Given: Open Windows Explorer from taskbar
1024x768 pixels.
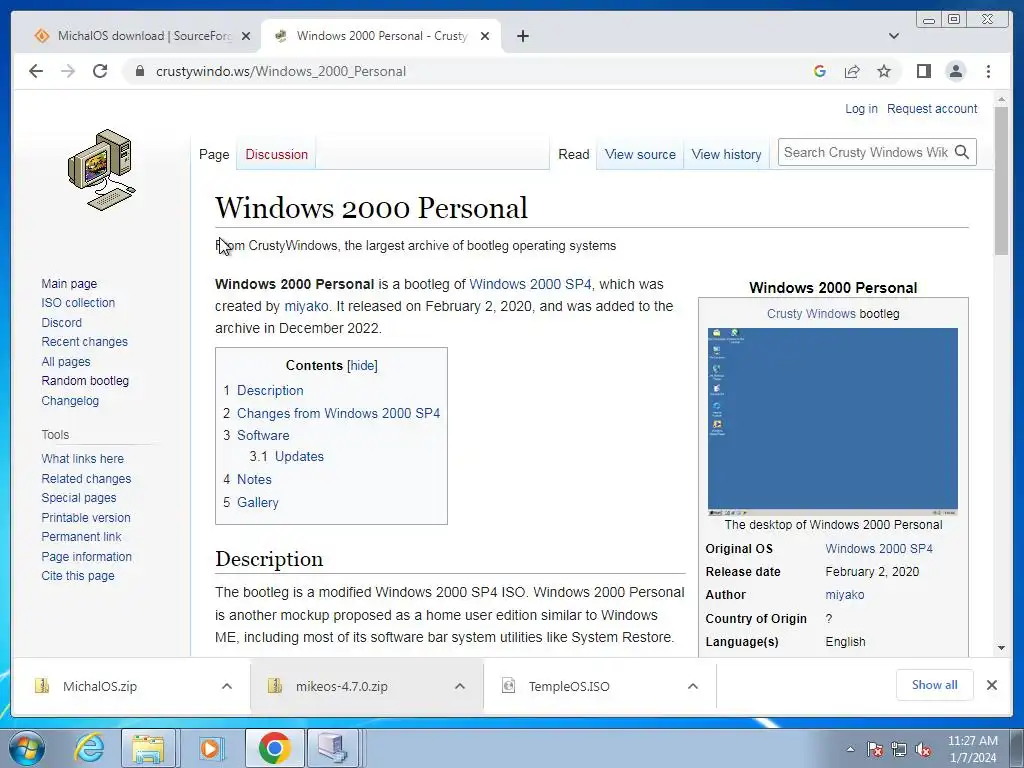Looking at the screenshot, I should [x=148, y=748].
